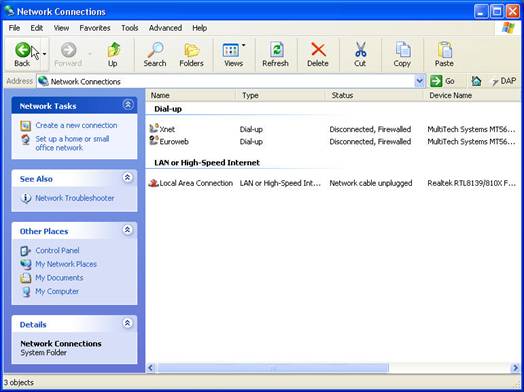Screen dimensions: 524x392
Task: Click the home icon beside Go
Action: tap(476, 81)
